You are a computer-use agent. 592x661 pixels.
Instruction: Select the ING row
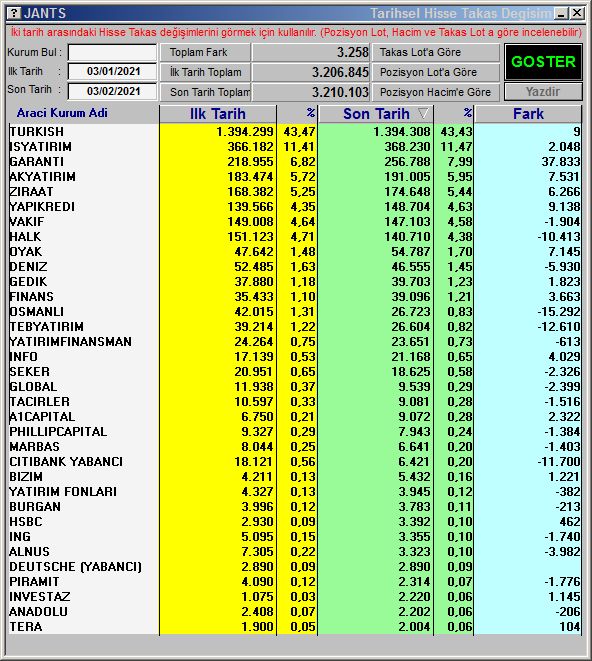pyautogui.click(x=295, y=537)
